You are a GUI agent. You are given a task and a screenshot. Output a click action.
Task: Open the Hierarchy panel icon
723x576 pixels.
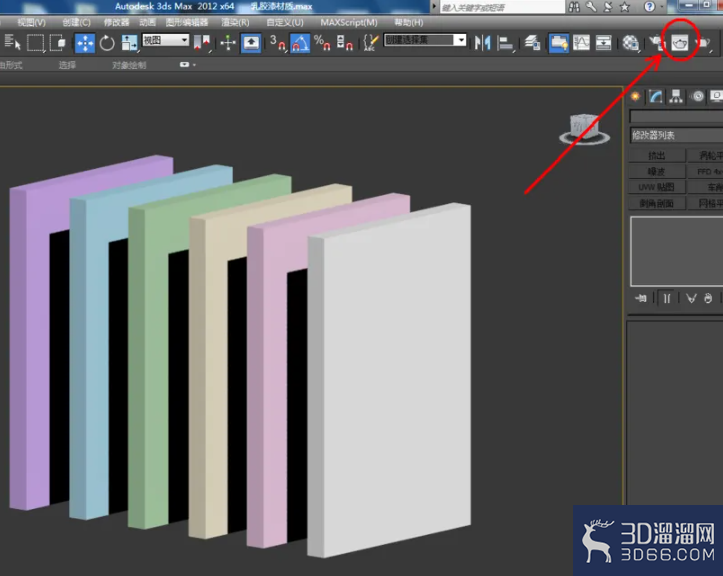(x=676, y=96)
